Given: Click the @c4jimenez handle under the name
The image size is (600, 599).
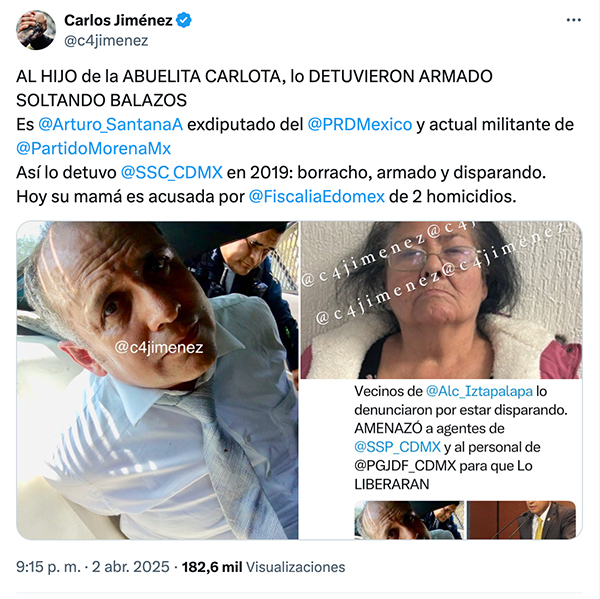Looking at the screenshot, I should 106,41.
